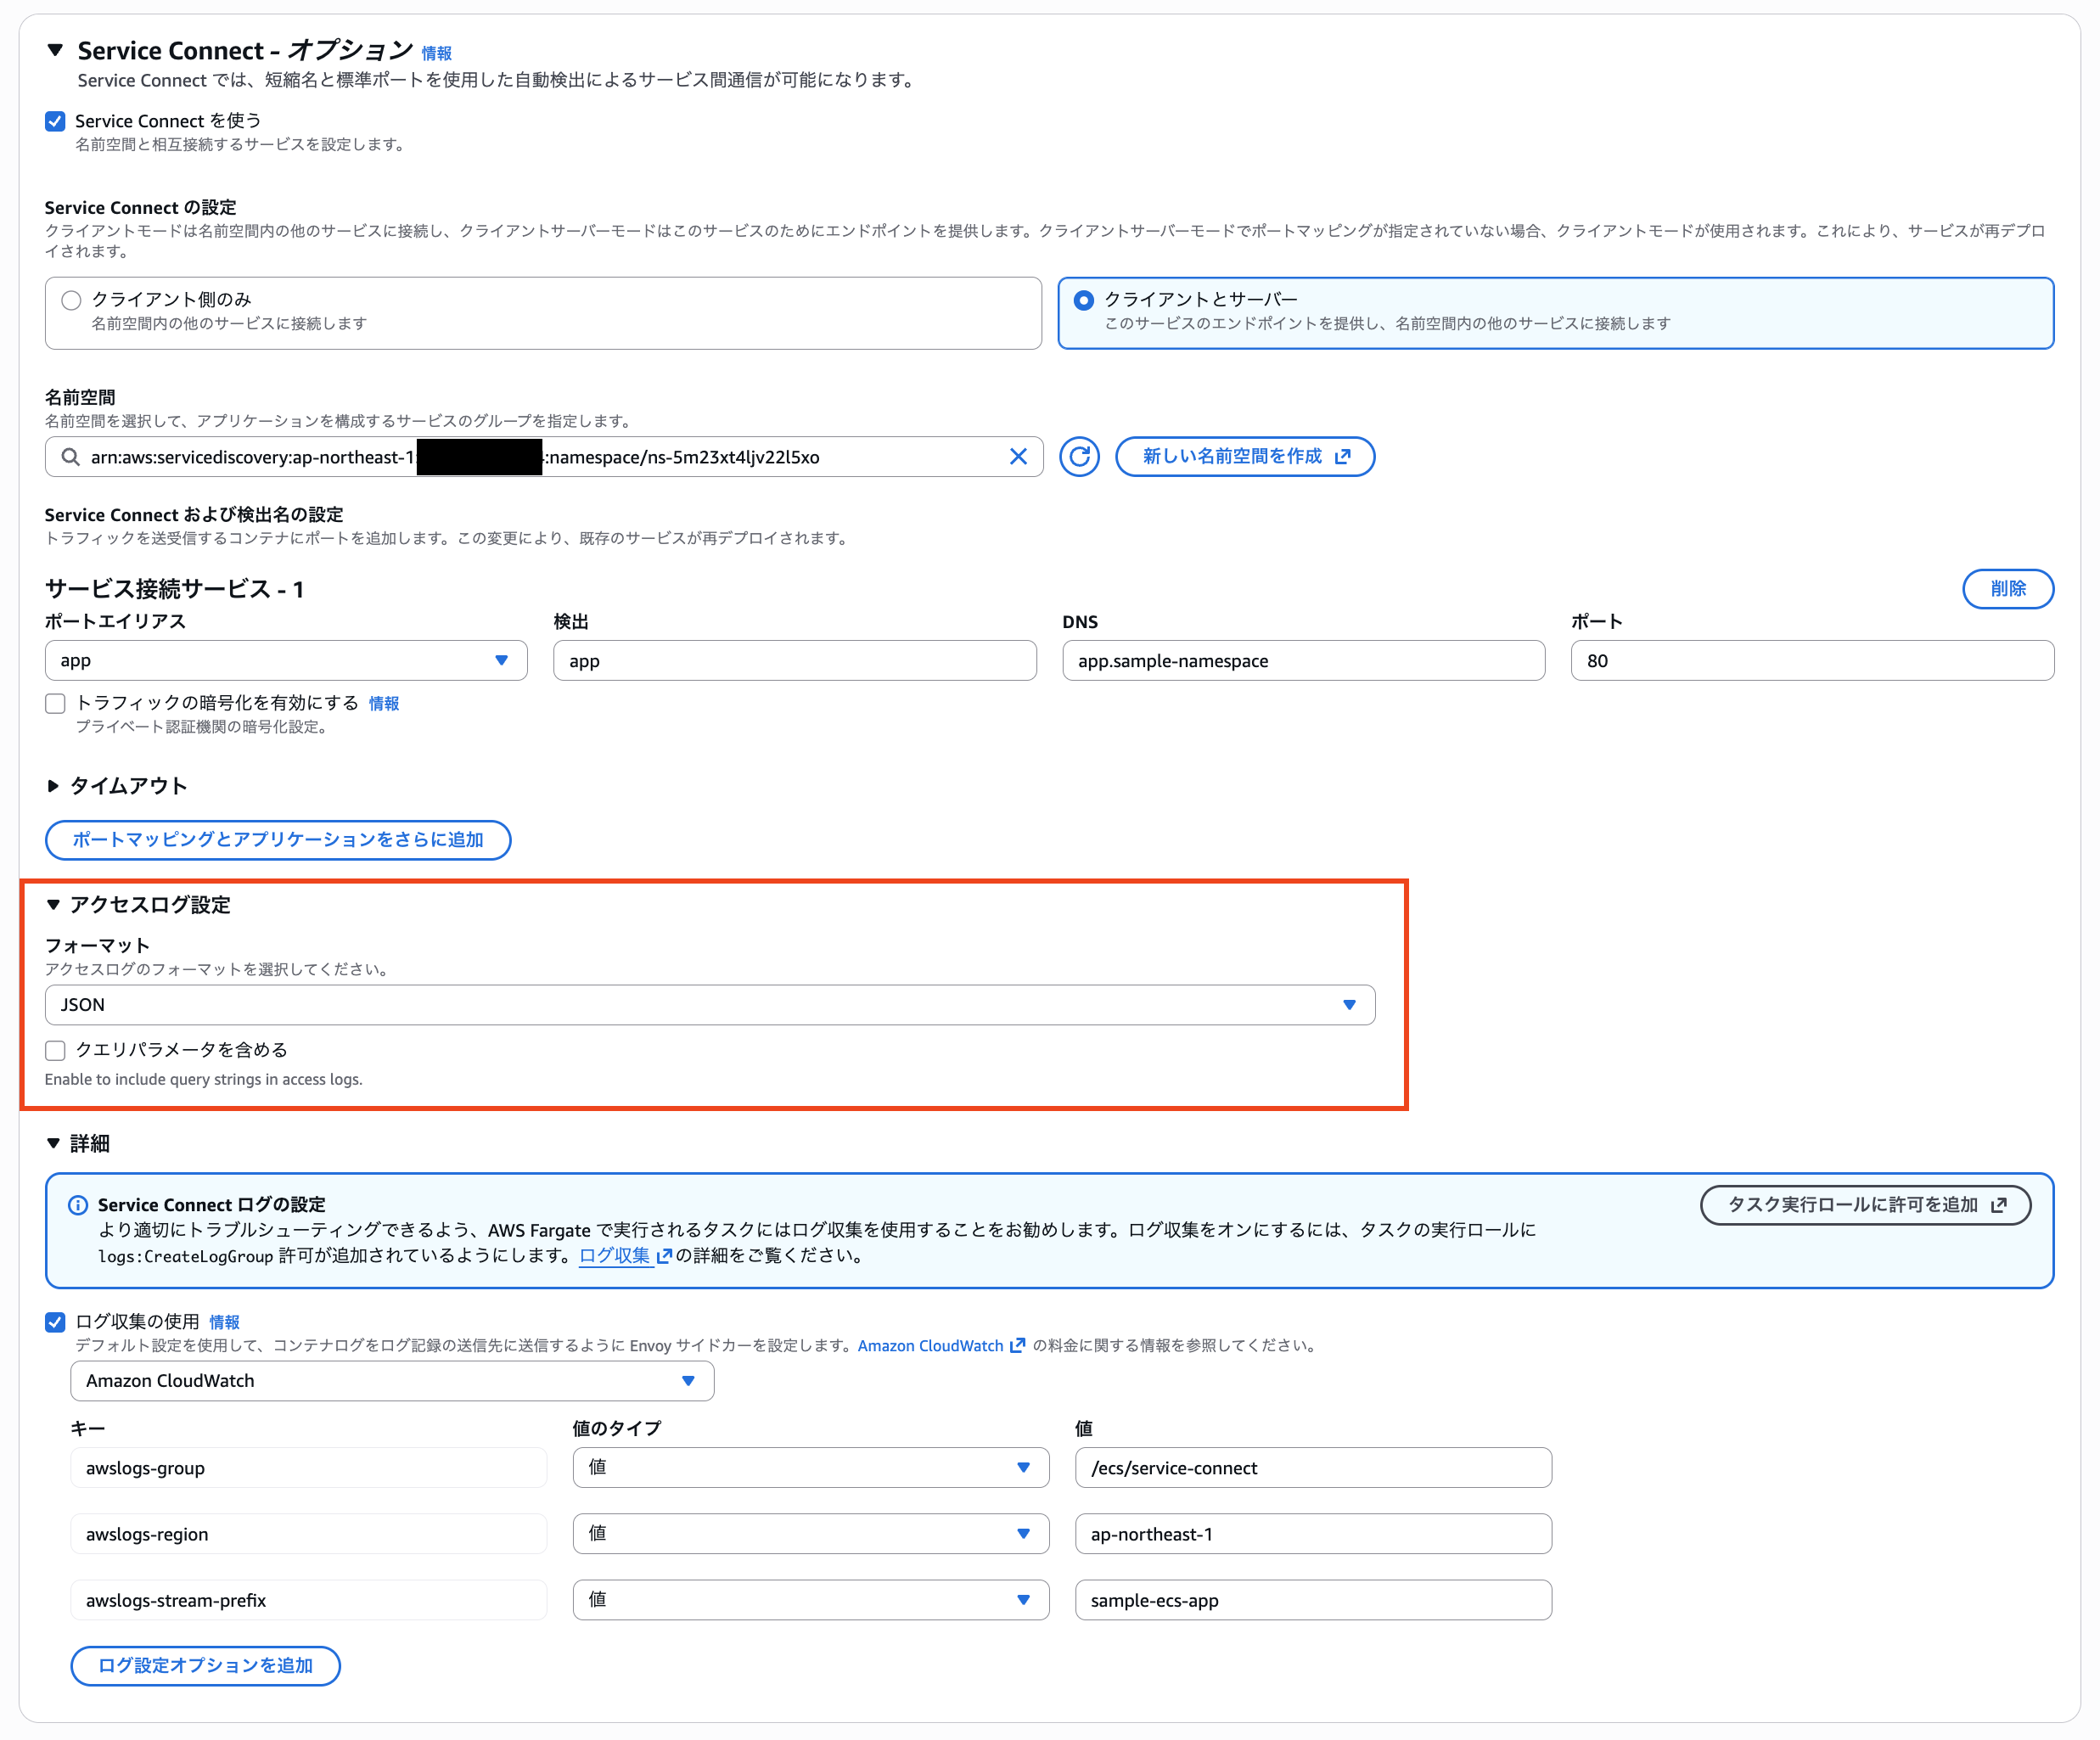Click the info circle icon in Service Connect log banner
Image resolution: width=2100 pixels, height=1740 pixels.
point(77,1205)
